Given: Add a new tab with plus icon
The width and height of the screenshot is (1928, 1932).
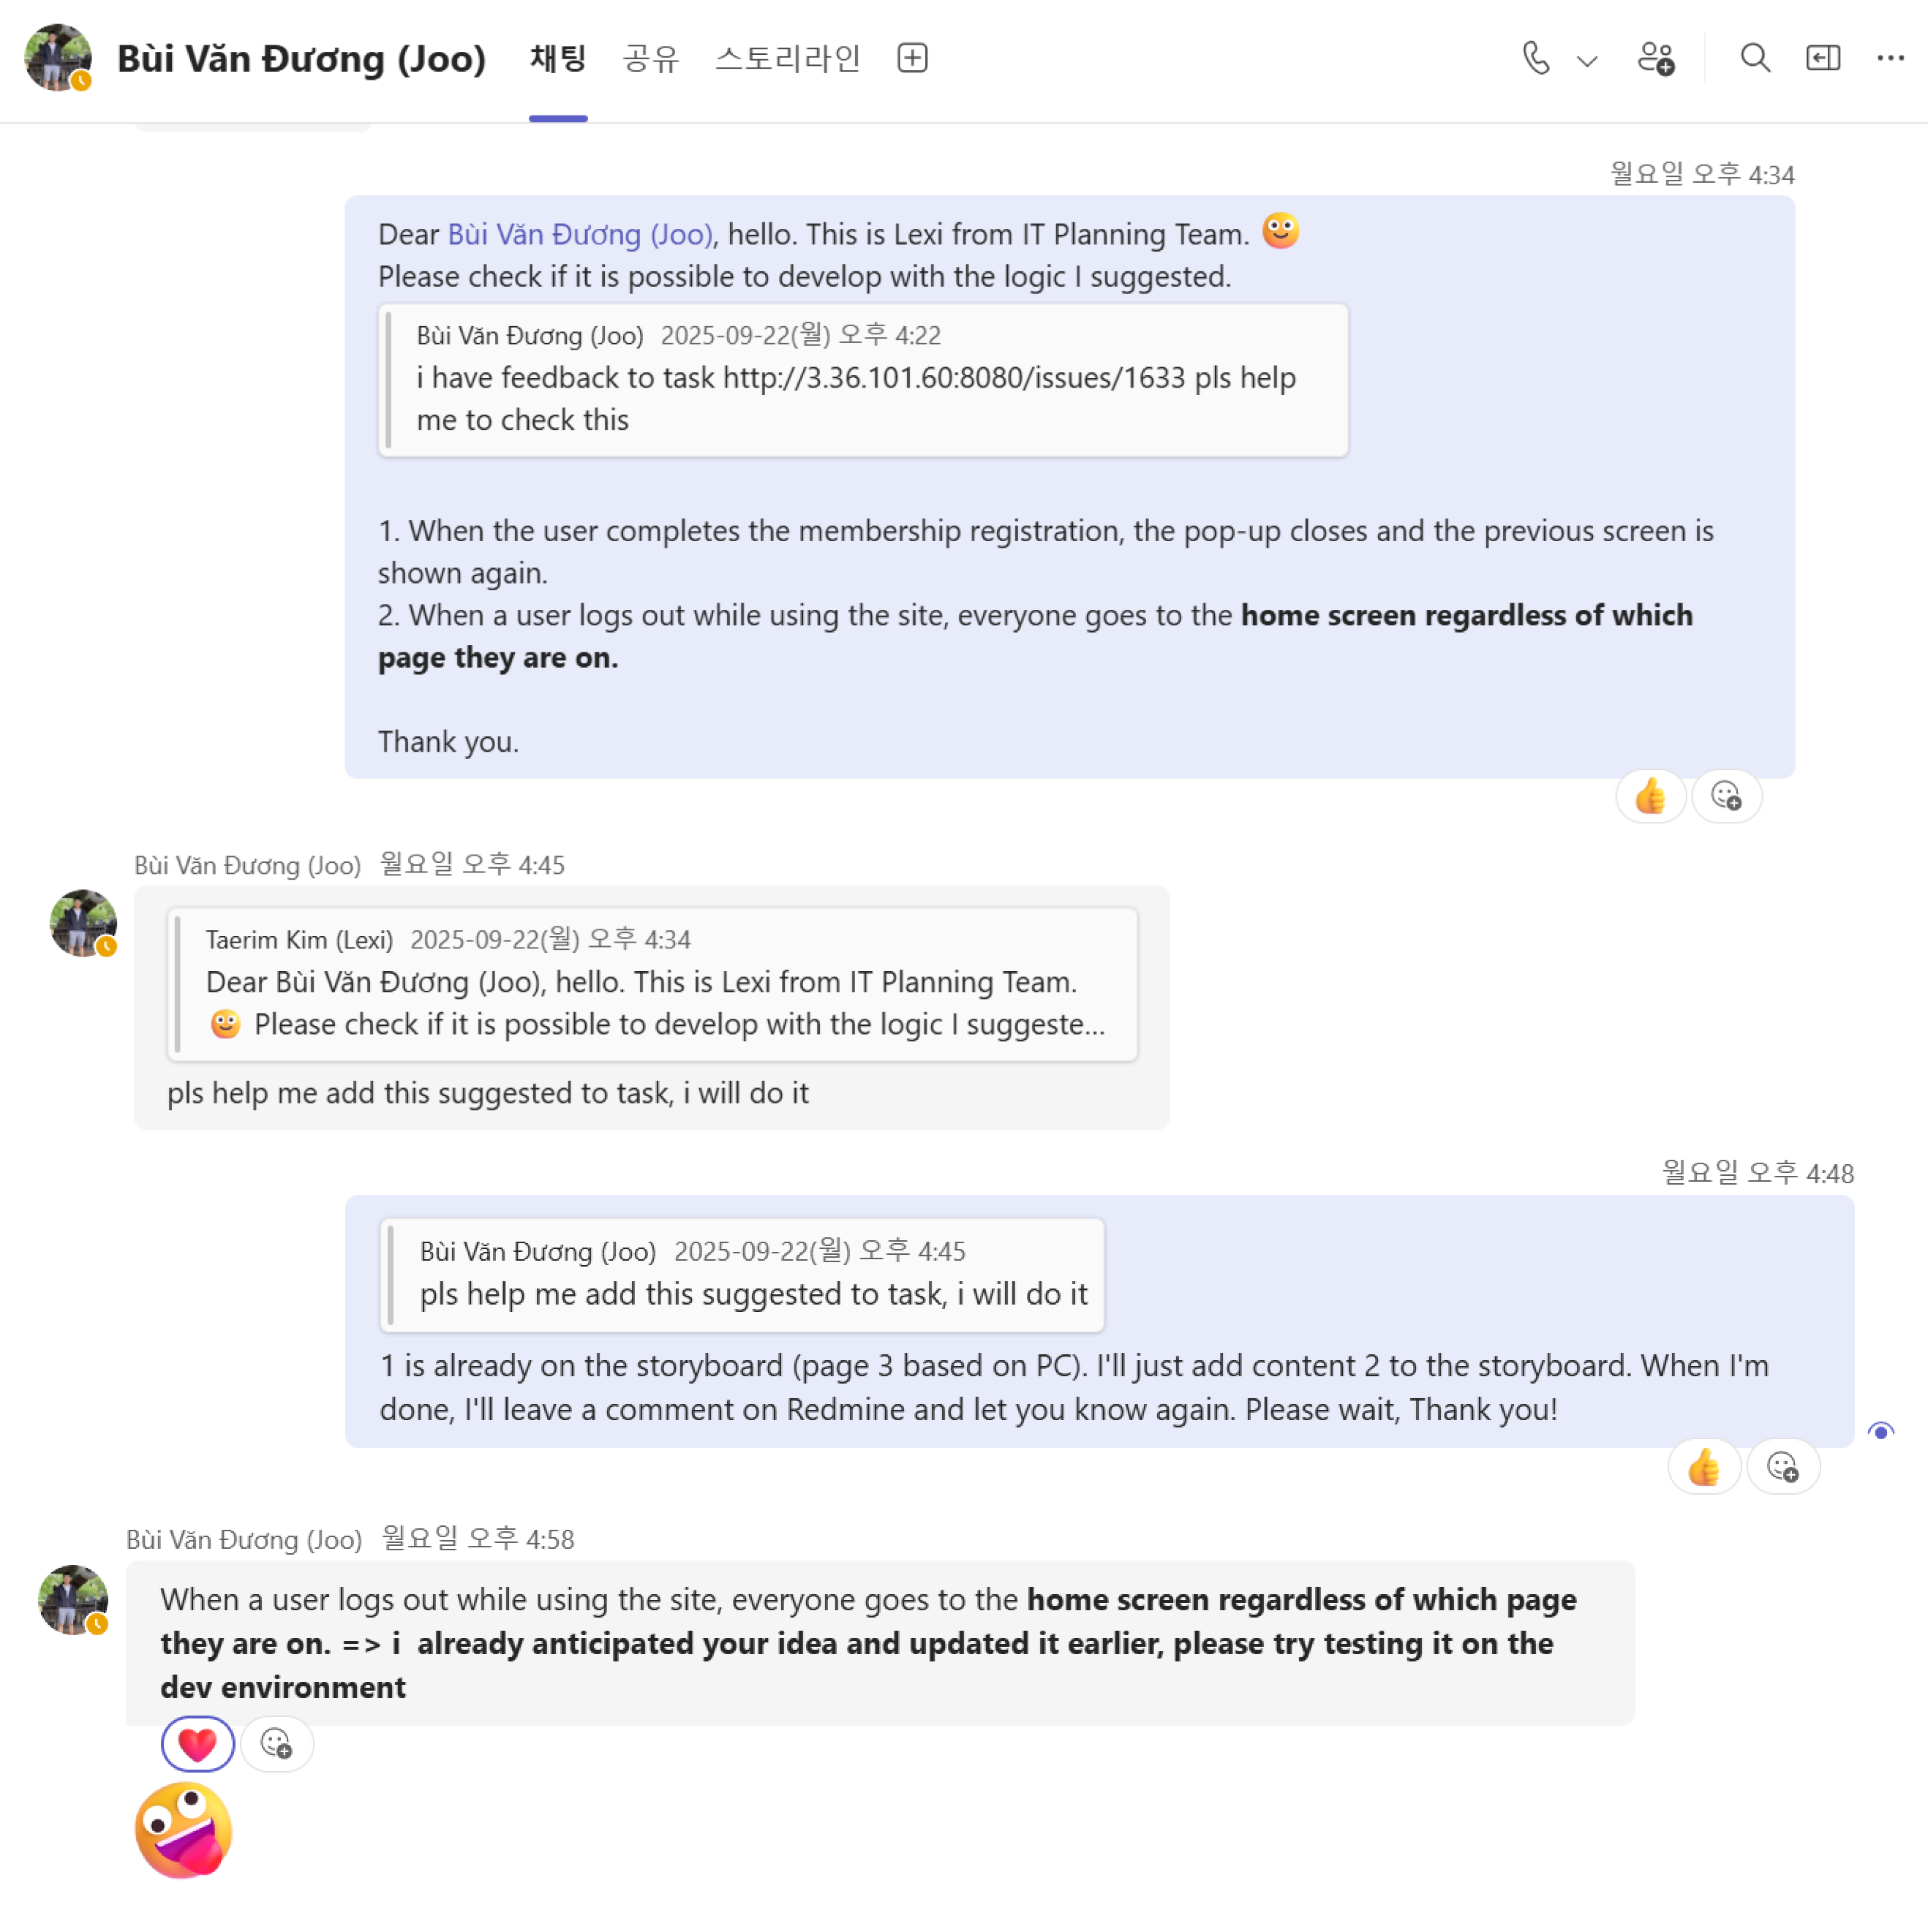Looking at the screenshot, I should [912, 58].
